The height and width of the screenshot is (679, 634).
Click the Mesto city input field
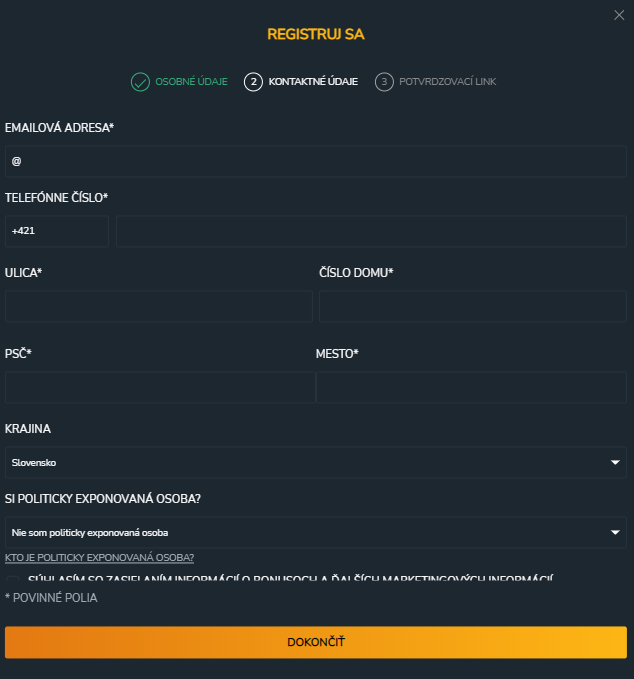pyautogui.click(x=471, y=387)
